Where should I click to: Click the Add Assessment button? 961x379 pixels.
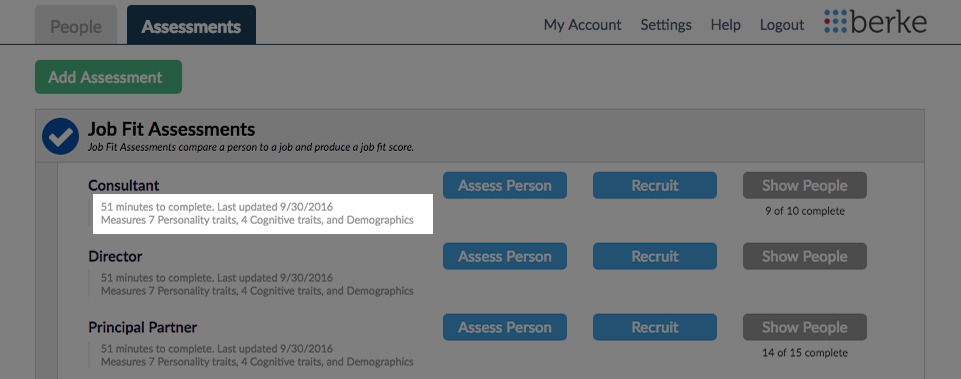pyautogui.click(x=108, y=77)
